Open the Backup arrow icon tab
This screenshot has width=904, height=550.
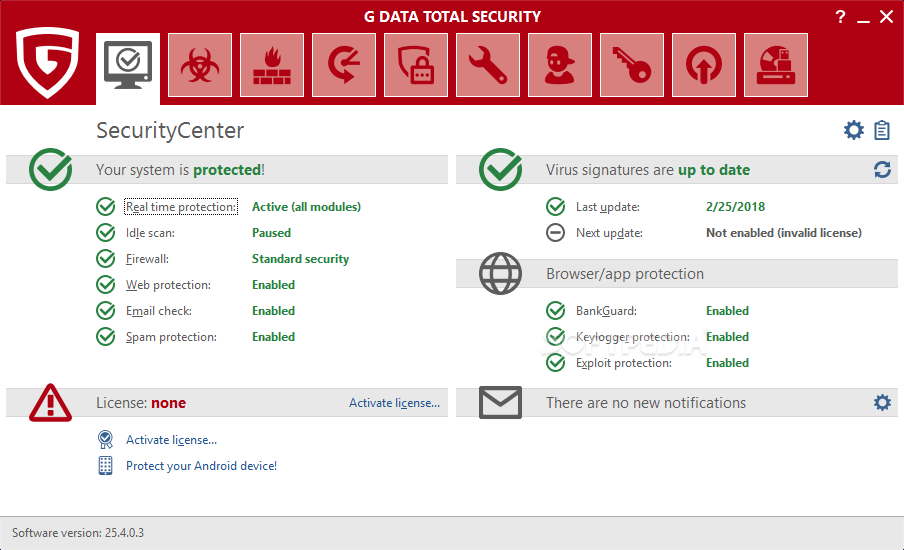click(x=344, y=65)
